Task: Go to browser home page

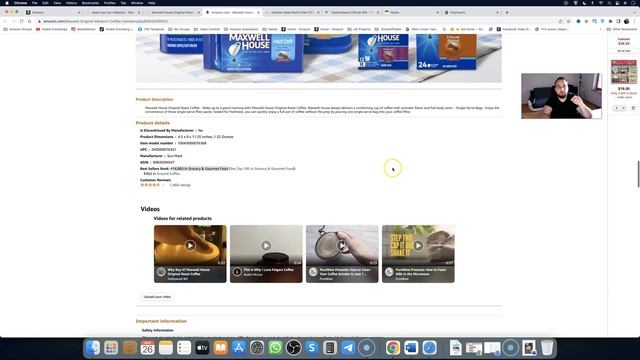Action: click(x=29, y=21)
